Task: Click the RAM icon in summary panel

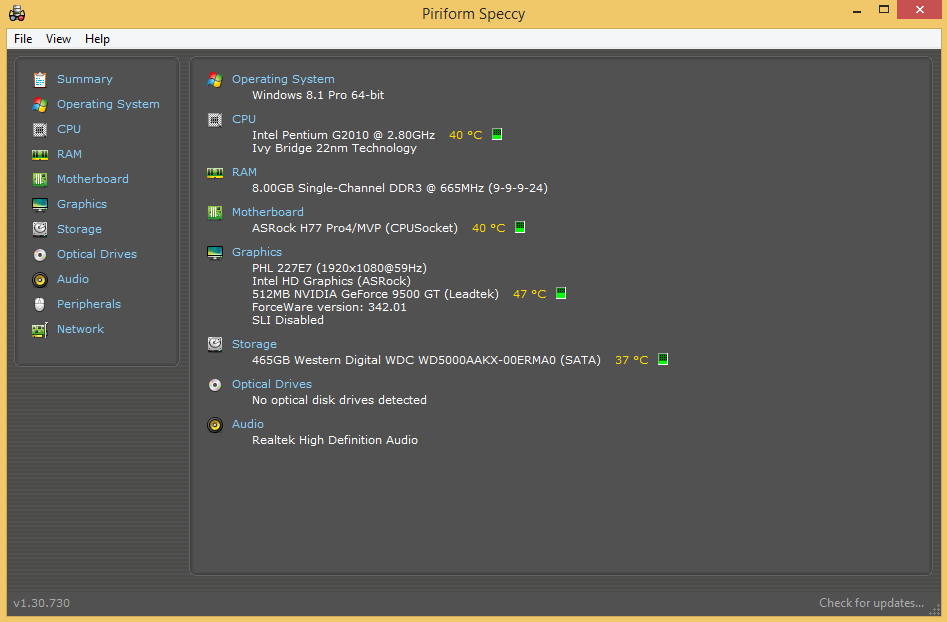Action: pos(215,173)
